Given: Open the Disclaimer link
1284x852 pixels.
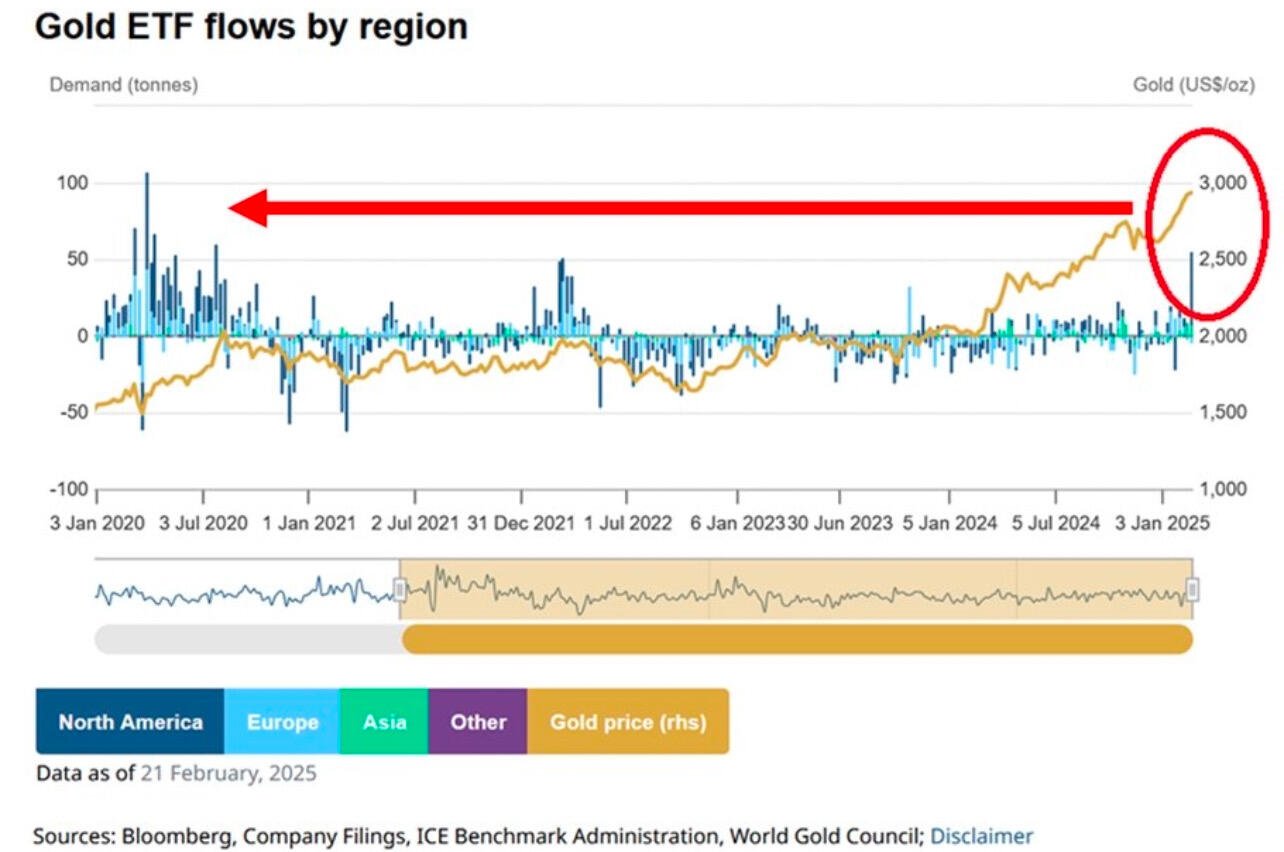Looking at the screenshot, I should click(x=981, y=835).
